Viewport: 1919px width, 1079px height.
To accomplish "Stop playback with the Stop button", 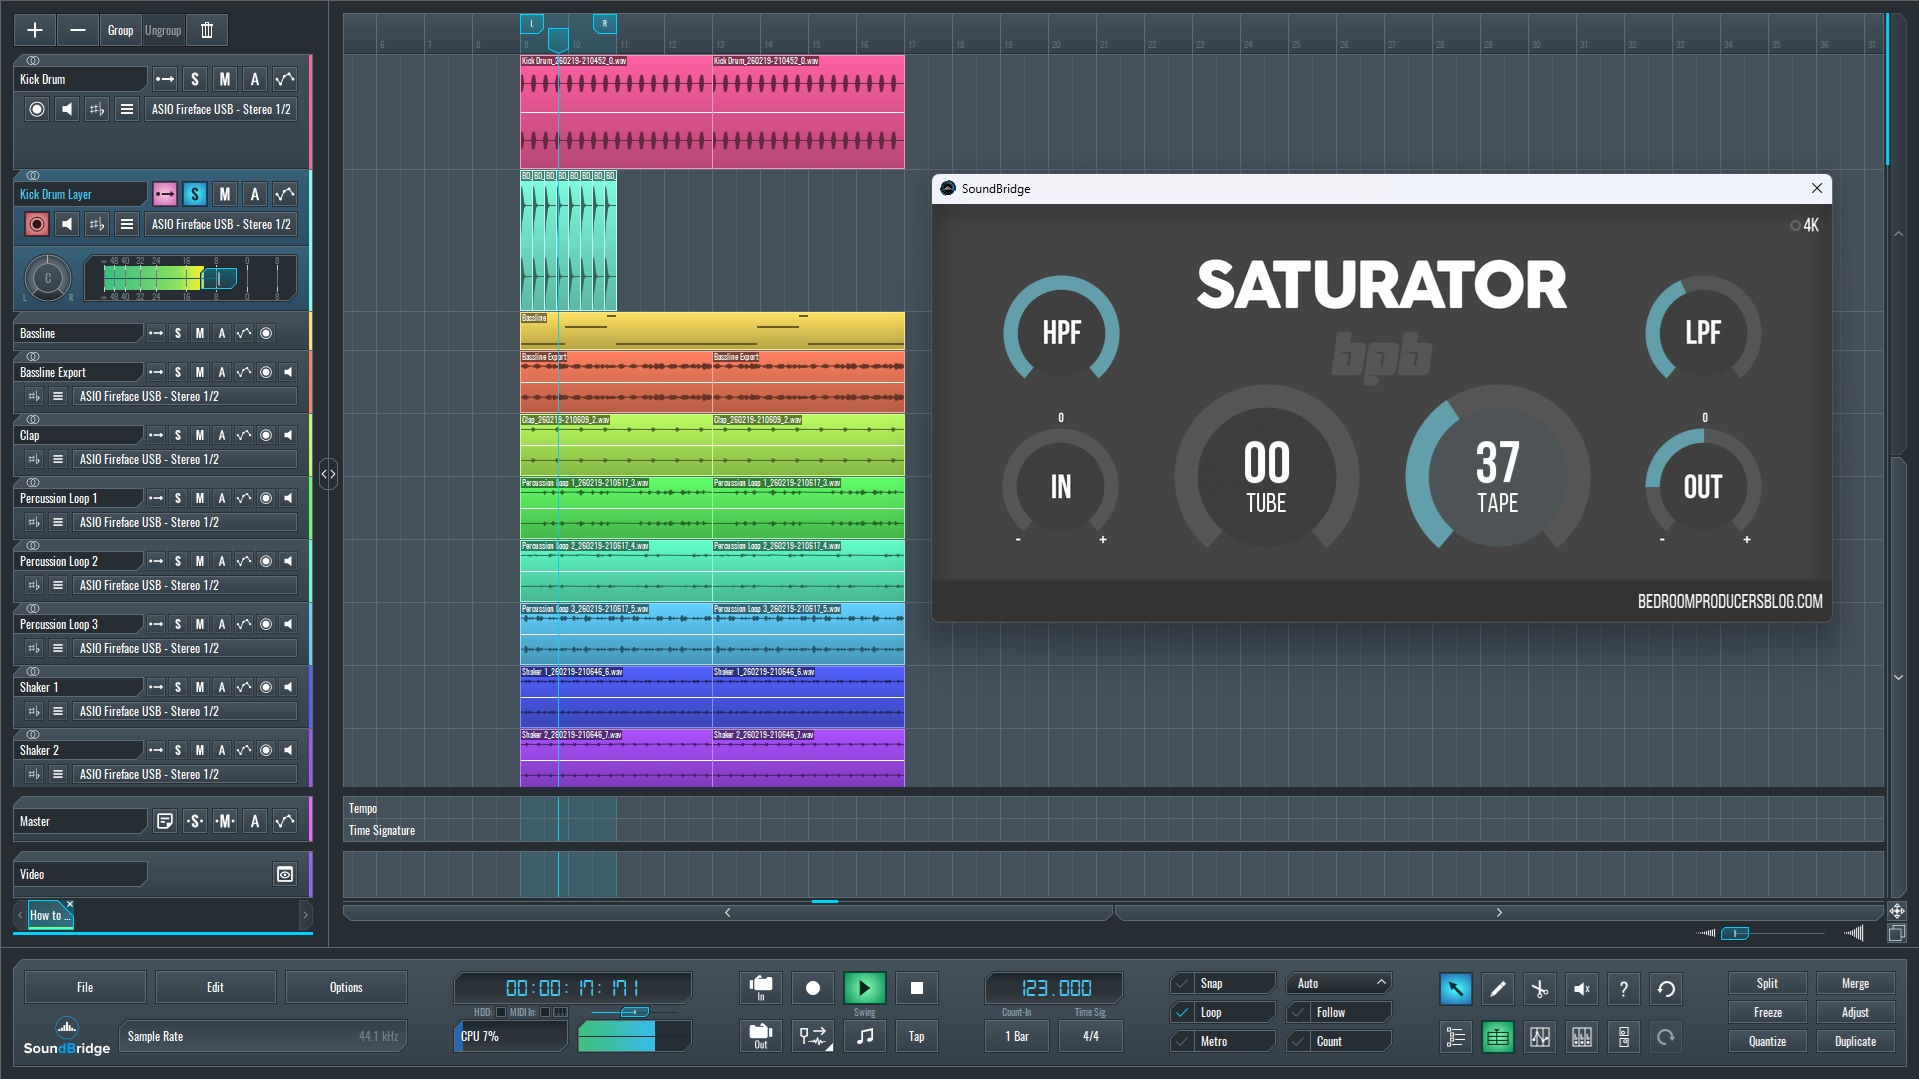I will (917, 988).
